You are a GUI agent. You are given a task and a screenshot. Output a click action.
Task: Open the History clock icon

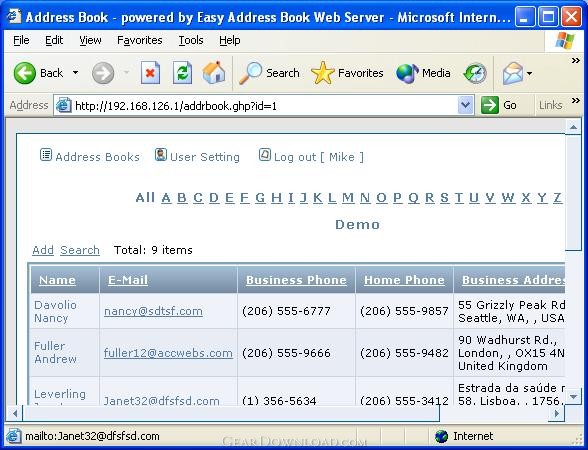point(475,73)
